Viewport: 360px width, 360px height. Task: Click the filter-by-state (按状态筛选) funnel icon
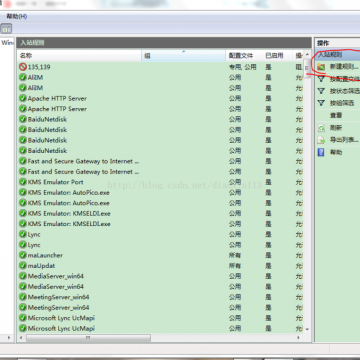coord(321,91)
